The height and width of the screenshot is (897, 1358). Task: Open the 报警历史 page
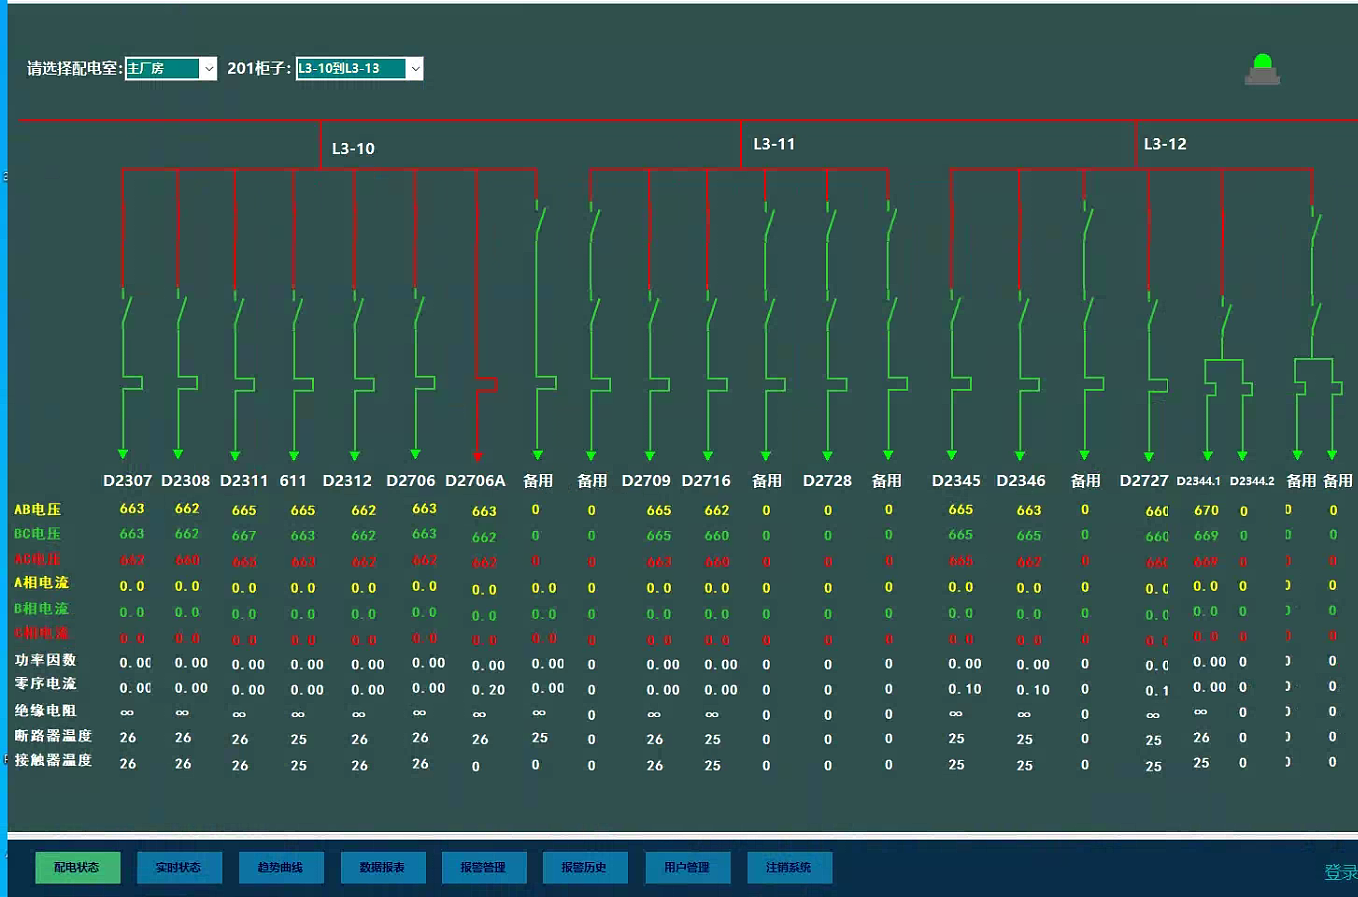pos(584,867)
